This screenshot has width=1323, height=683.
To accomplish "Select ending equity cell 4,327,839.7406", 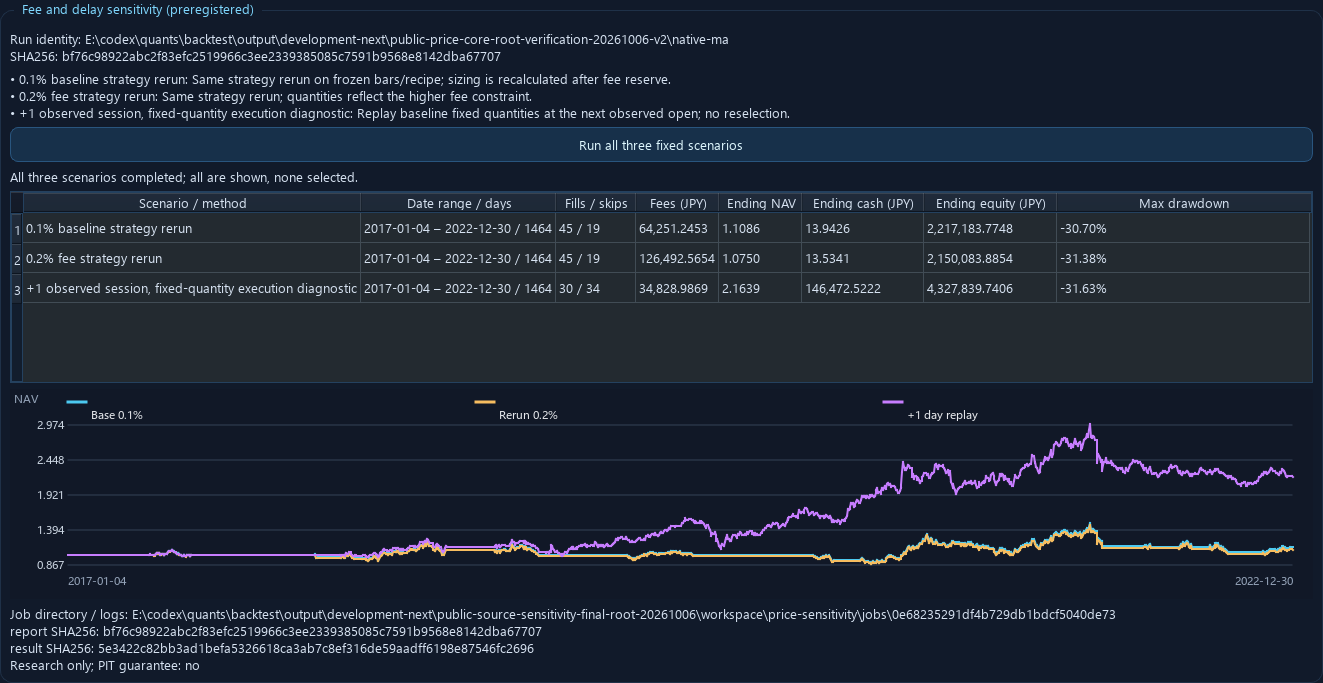I will point(990,288).
